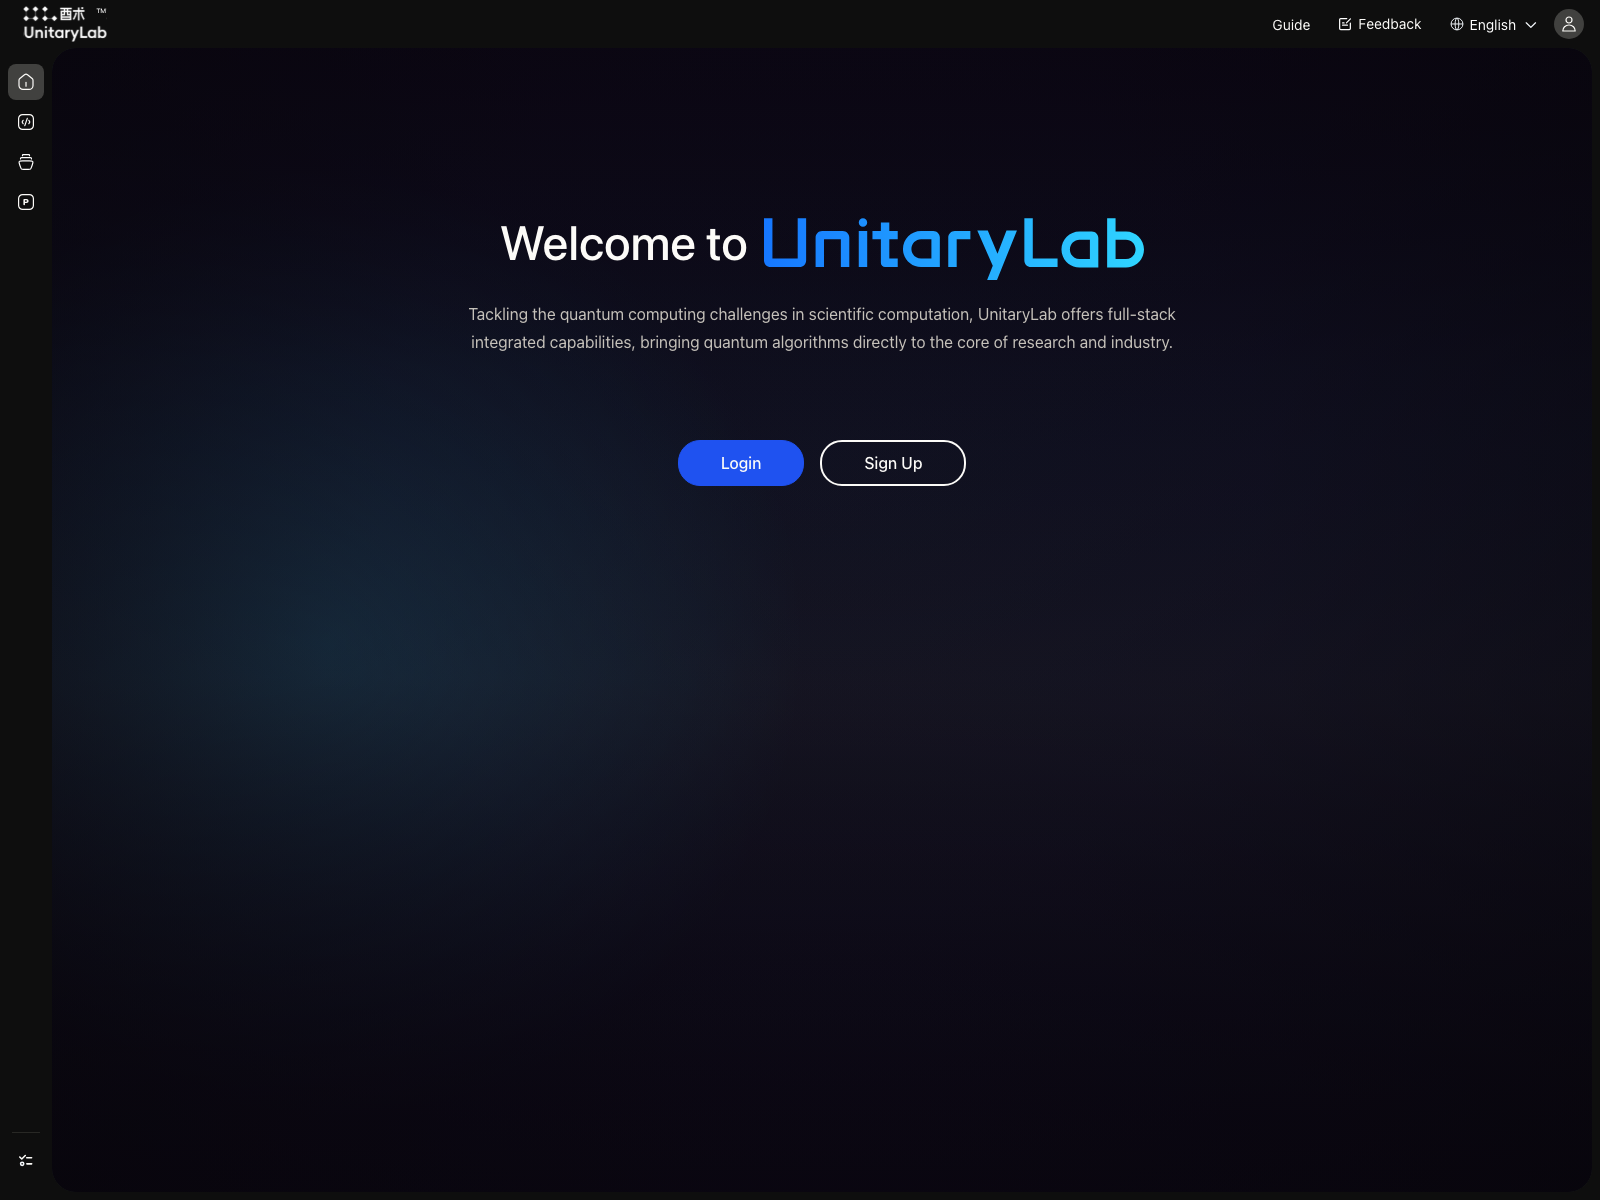Click the Sign Up button
The width and height of the screenshot is (1600, 1200).
click(893, 463)
